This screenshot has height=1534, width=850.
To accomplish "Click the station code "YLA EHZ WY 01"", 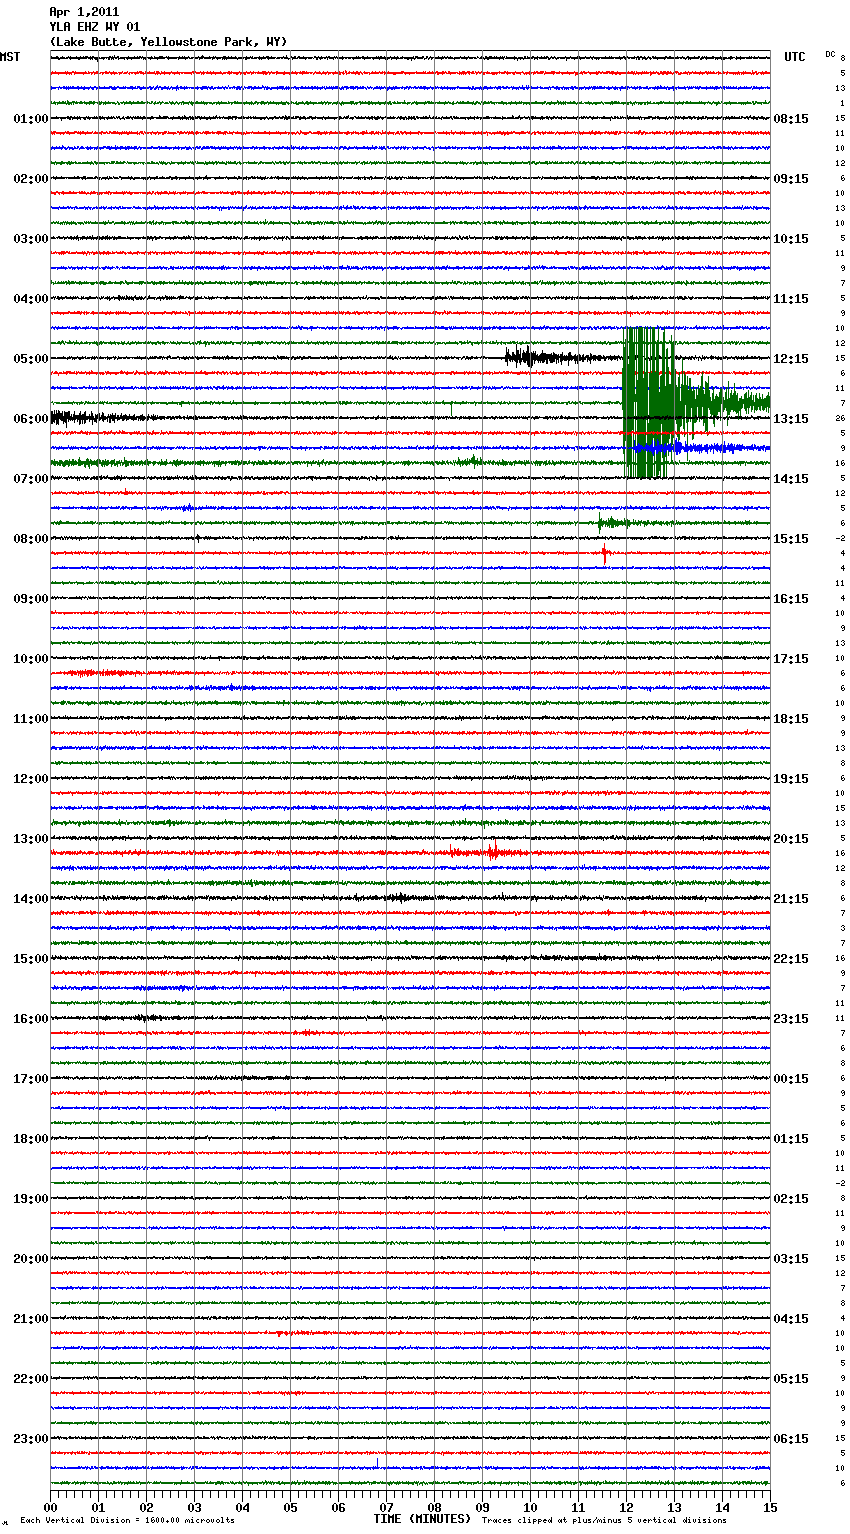I will click(95, 27).
